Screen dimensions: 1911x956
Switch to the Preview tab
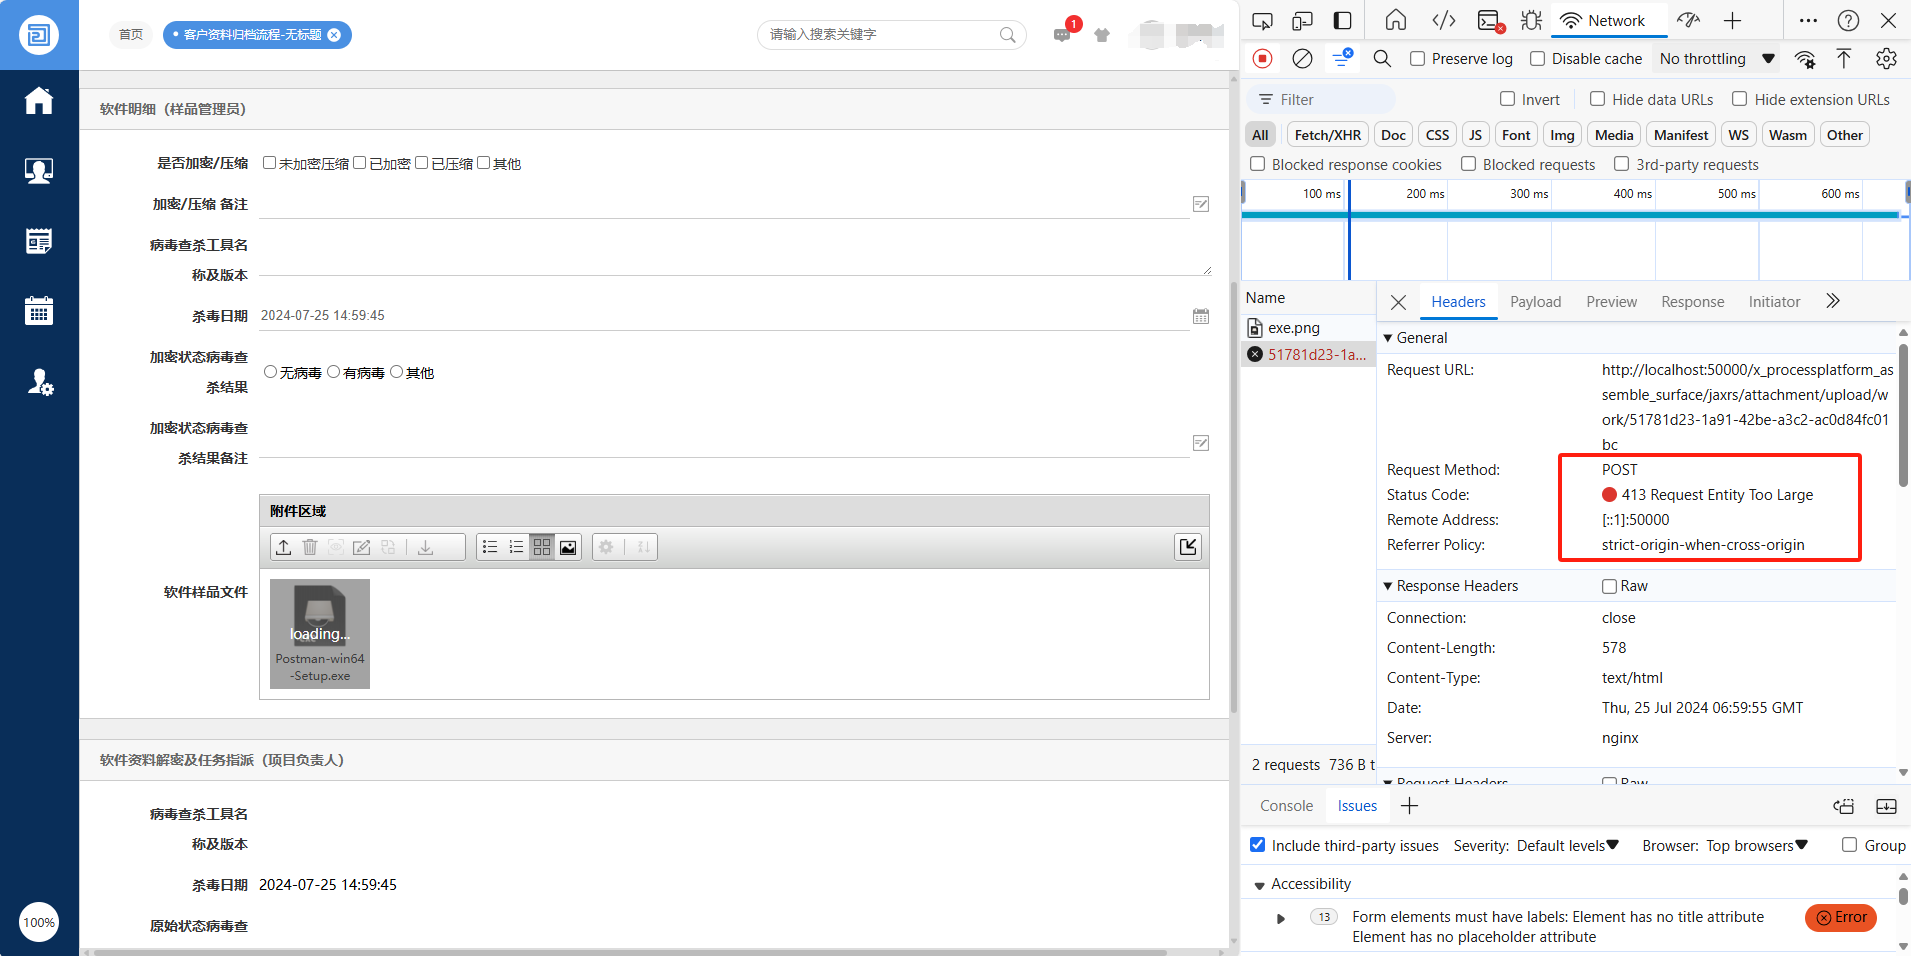[1611, 302]
